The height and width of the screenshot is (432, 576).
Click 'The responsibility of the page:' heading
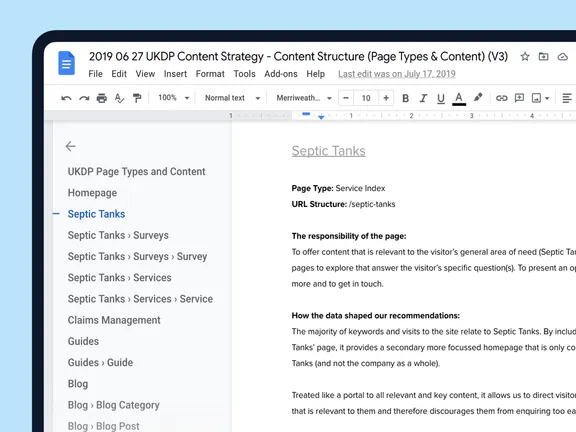point(349,236)
